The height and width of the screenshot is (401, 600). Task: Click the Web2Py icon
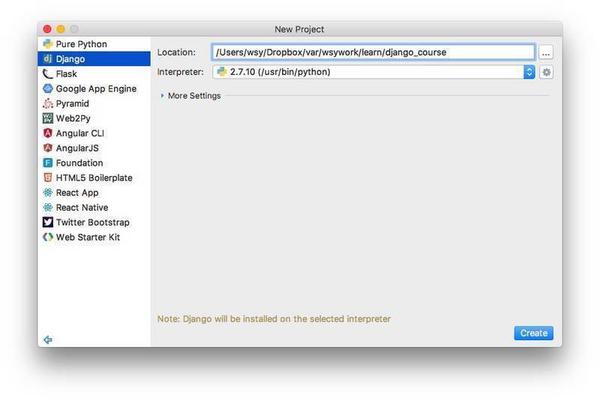click(x=47, y=118)
